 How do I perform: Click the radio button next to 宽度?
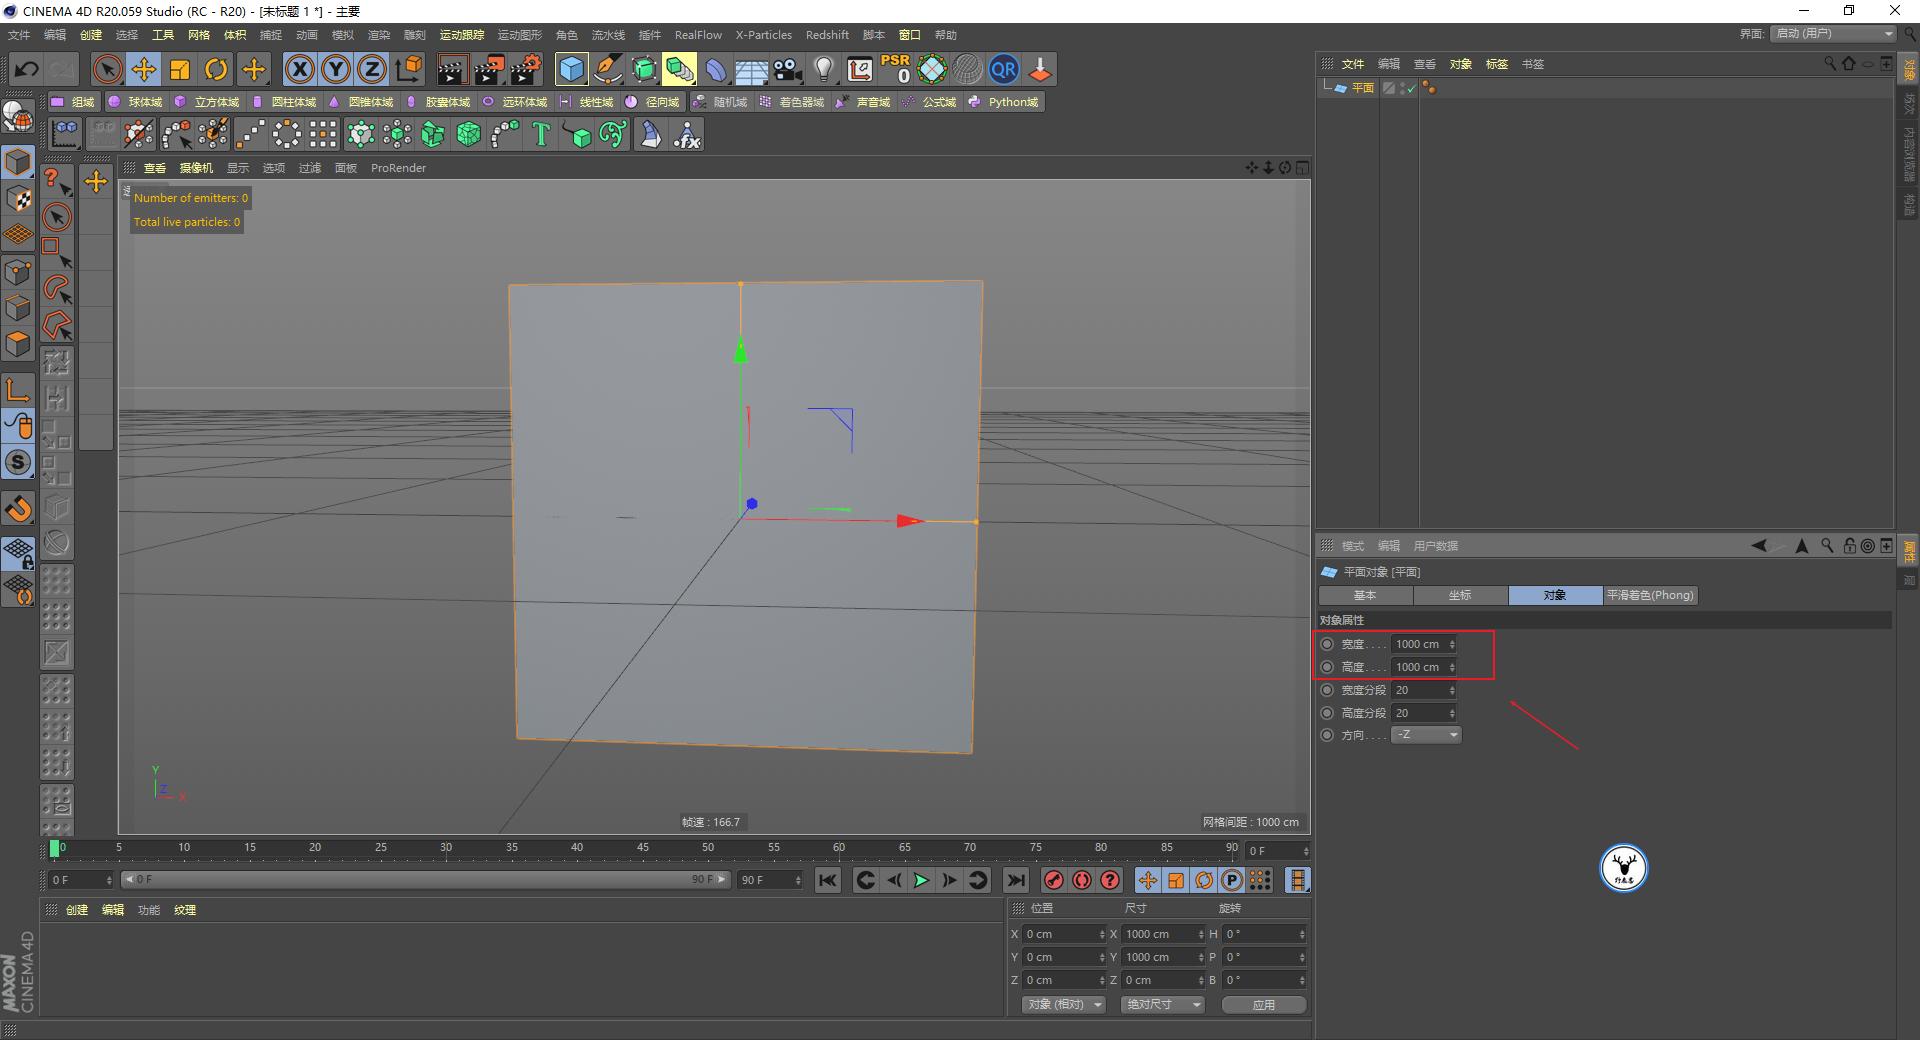pyautogui.click(x=1329, y=643)
